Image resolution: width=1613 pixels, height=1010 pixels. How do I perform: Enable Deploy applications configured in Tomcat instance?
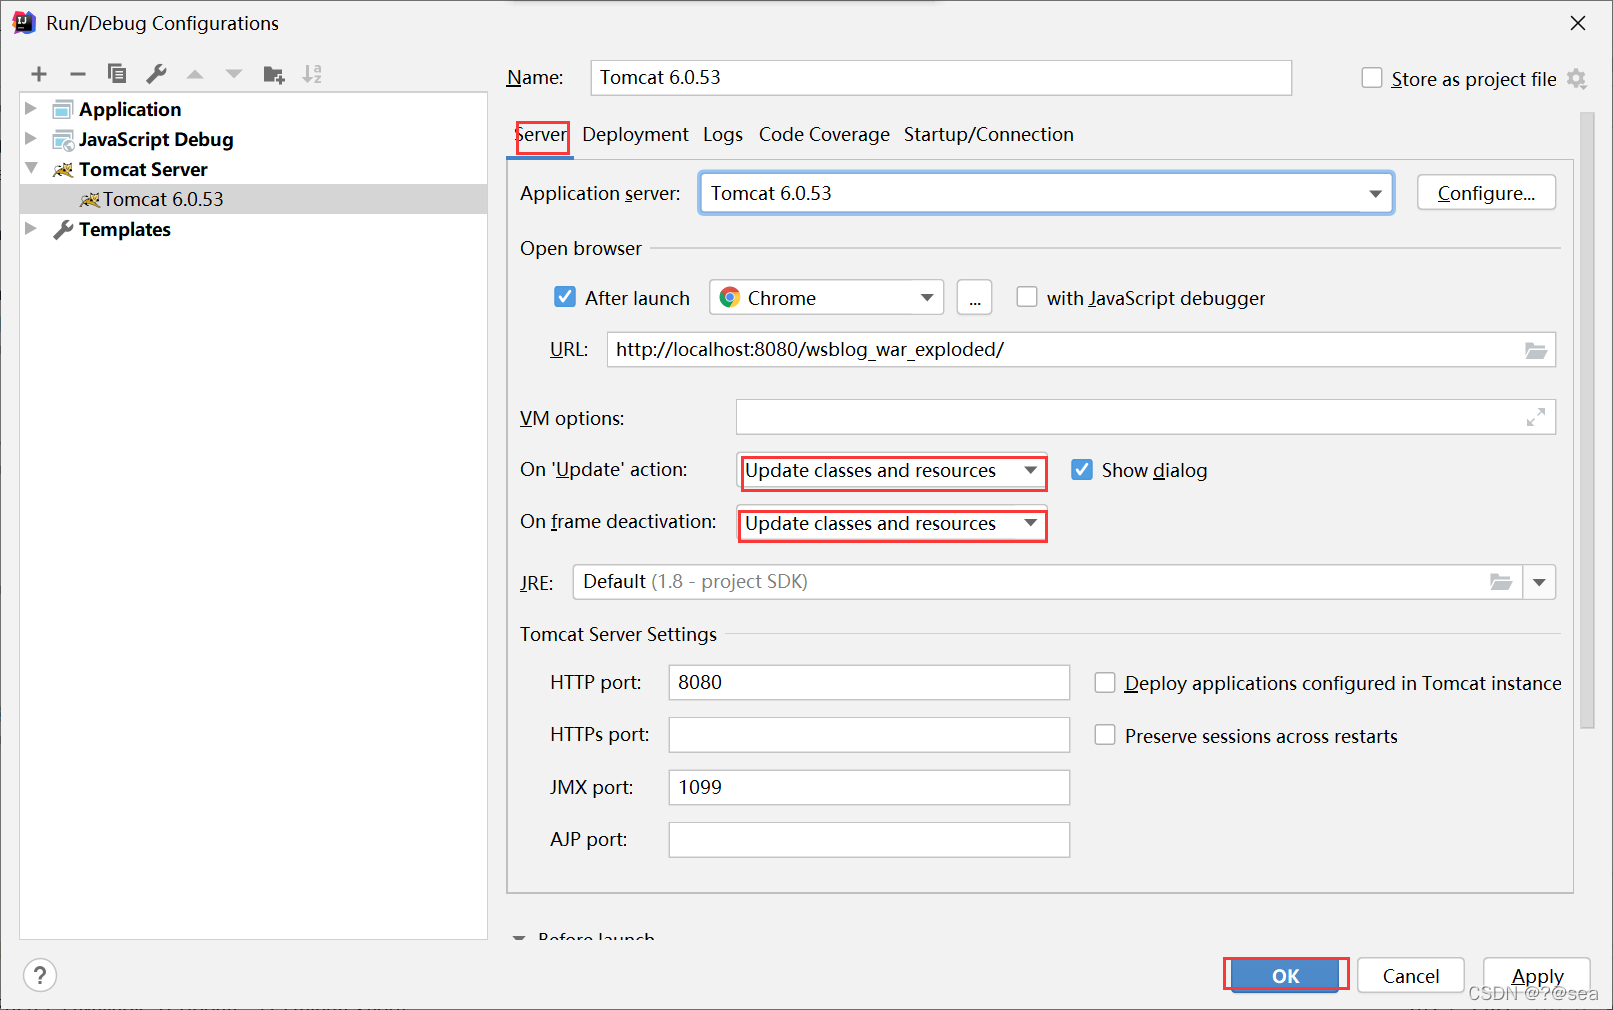coord(1105,683)
